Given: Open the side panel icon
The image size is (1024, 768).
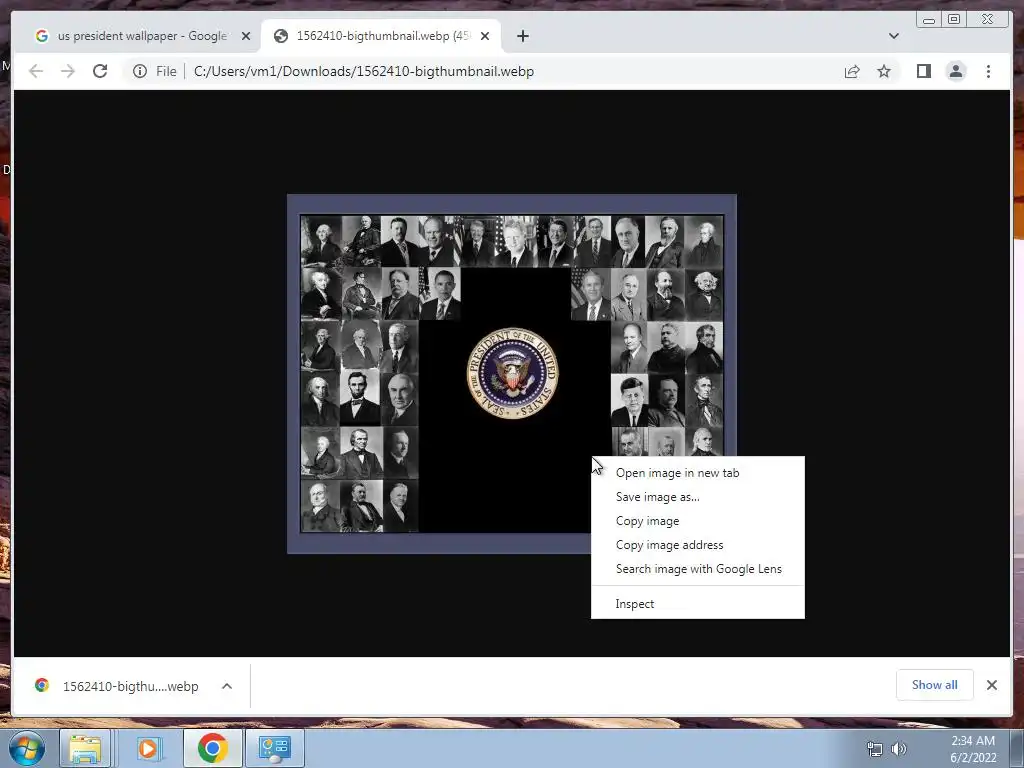Looking at the screenshot, I should [923, 71].
